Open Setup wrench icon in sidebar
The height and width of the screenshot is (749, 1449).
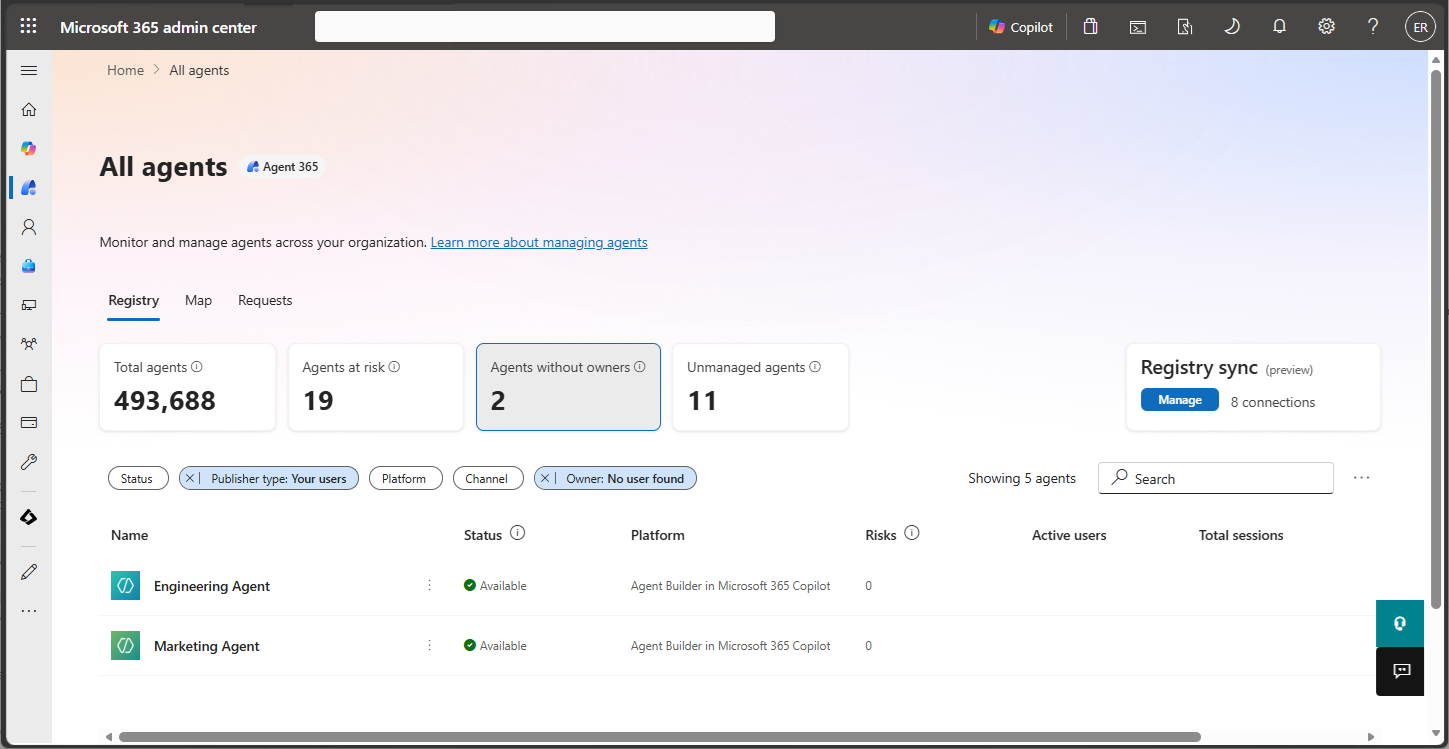(x=29, y=462)
